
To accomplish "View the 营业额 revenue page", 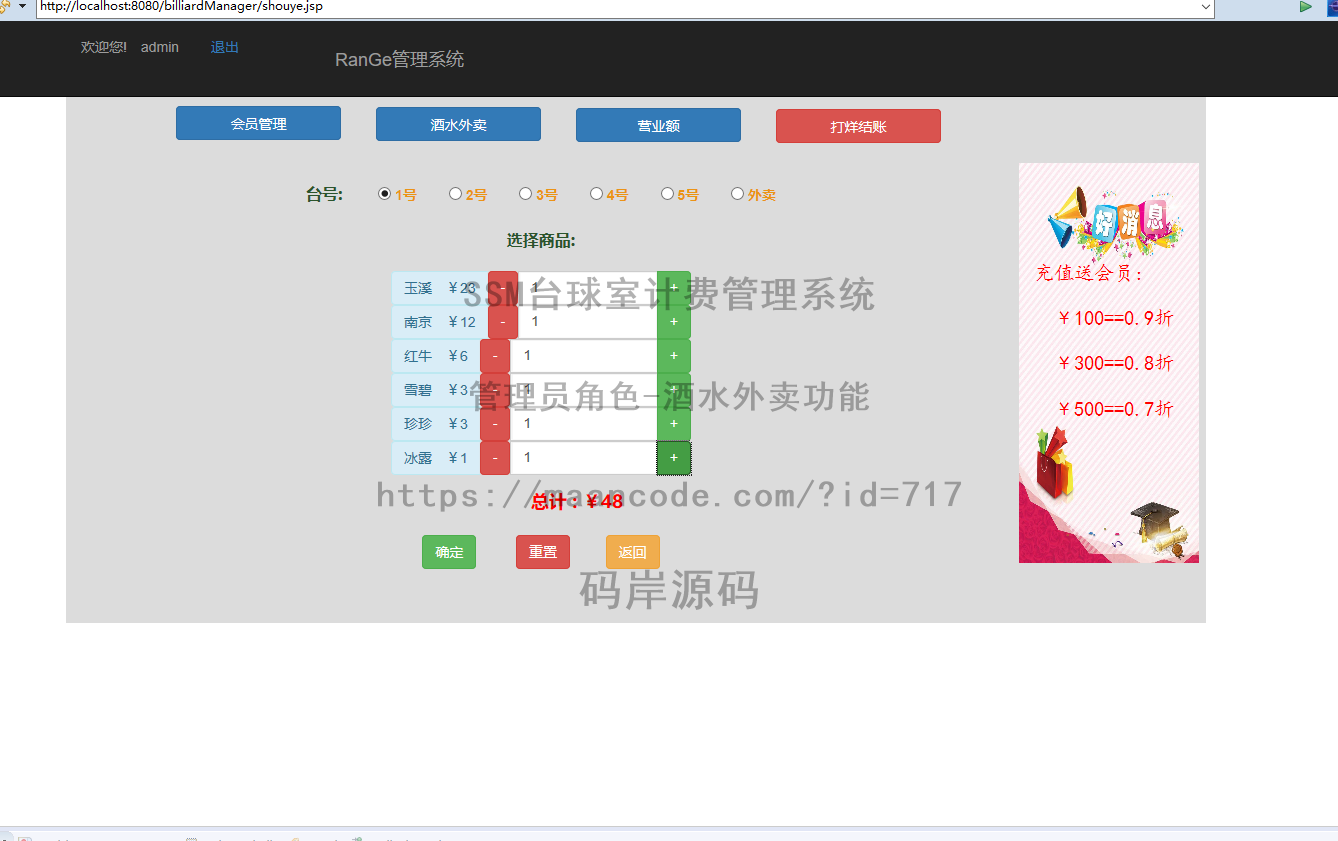I will pos(658,125).
